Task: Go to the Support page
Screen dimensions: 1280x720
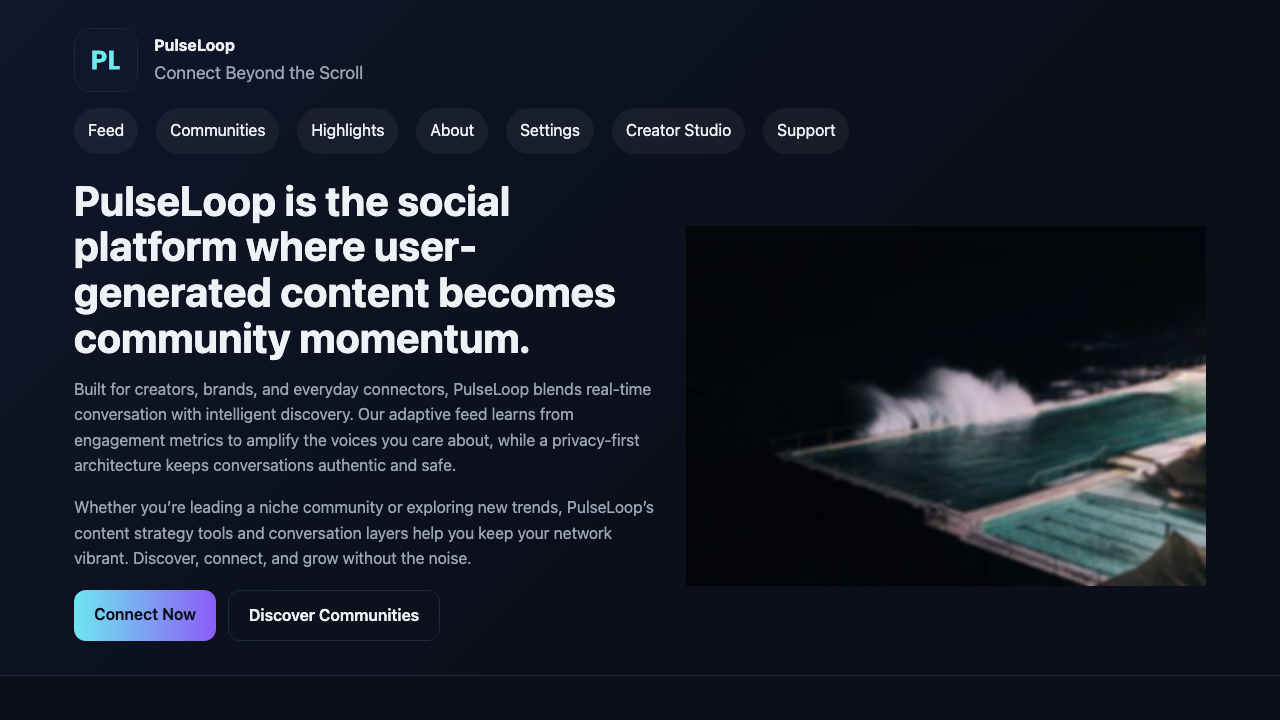Action: click(806, 130)
